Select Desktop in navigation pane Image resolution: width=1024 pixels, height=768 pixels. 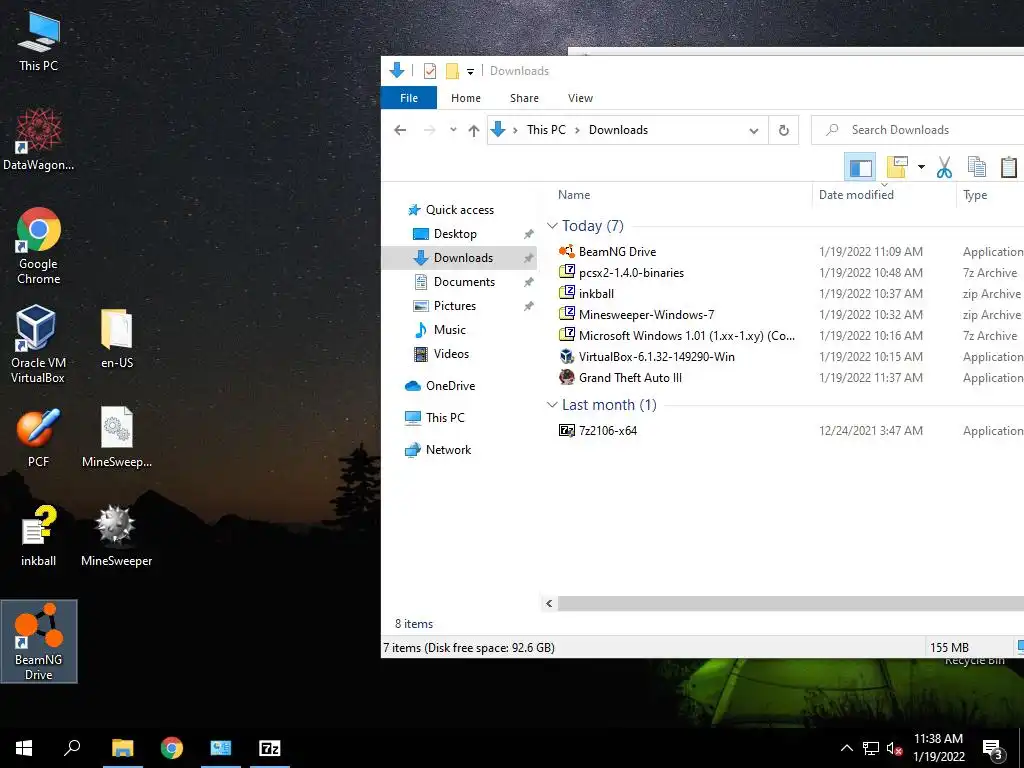pyautogui.click(x=455, y=234)
